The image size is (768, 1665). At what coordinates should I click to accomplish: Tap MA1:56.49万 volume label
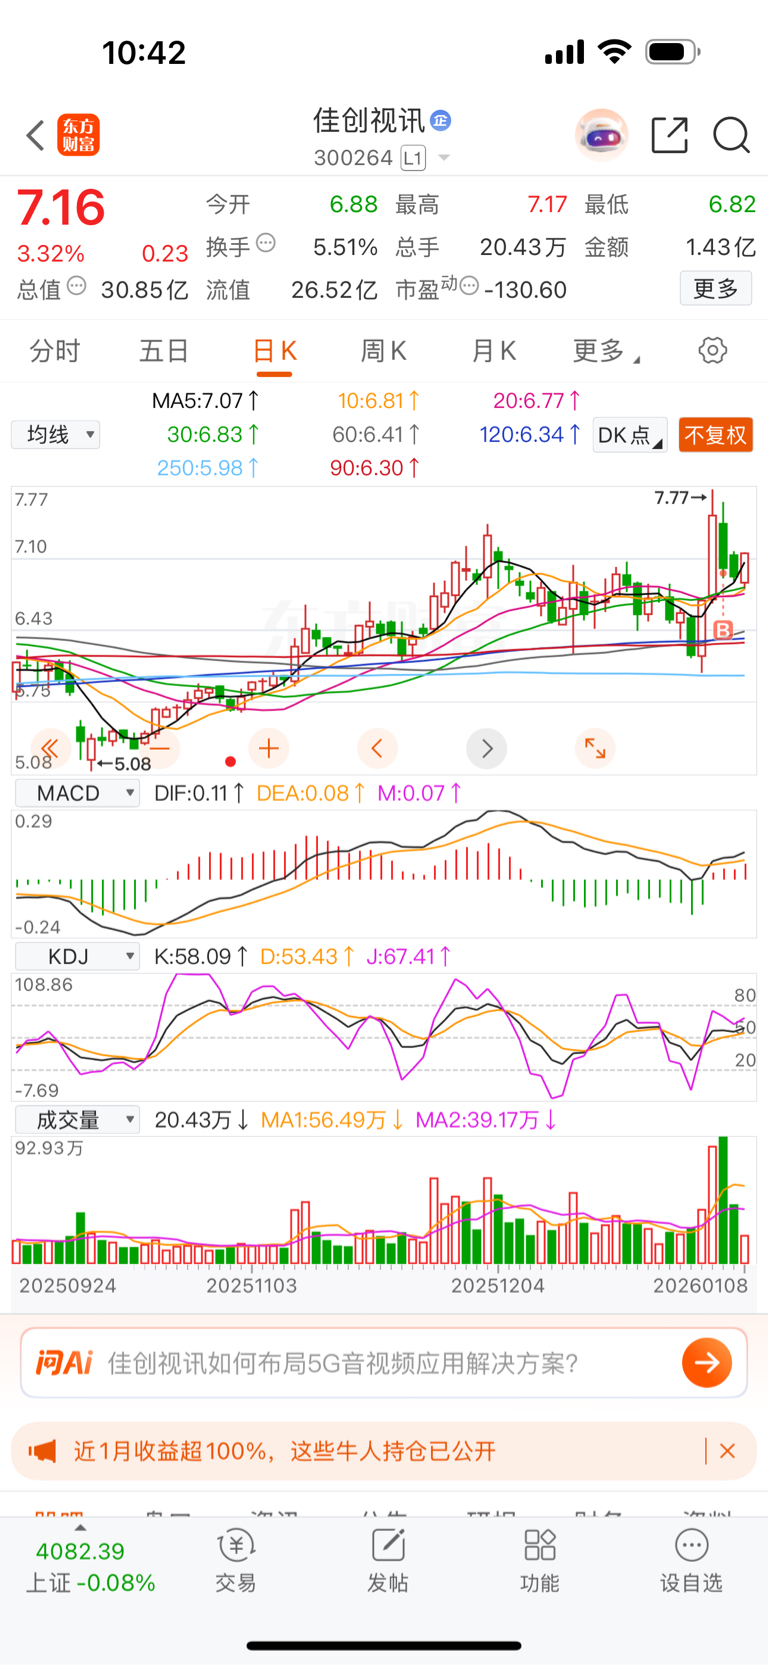332,1120
